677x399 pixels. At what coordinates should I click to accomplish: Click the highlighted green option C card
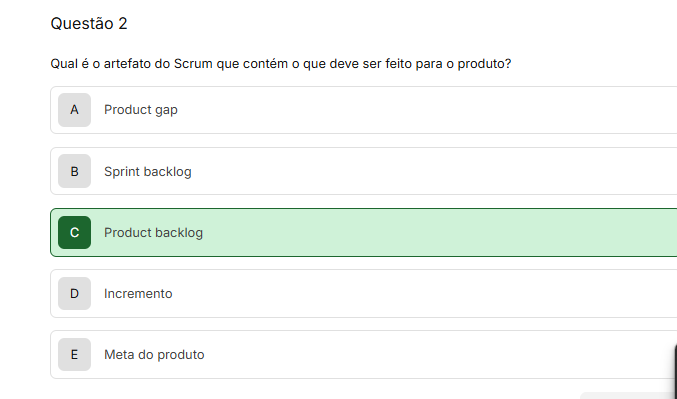(x=364, y=233)
